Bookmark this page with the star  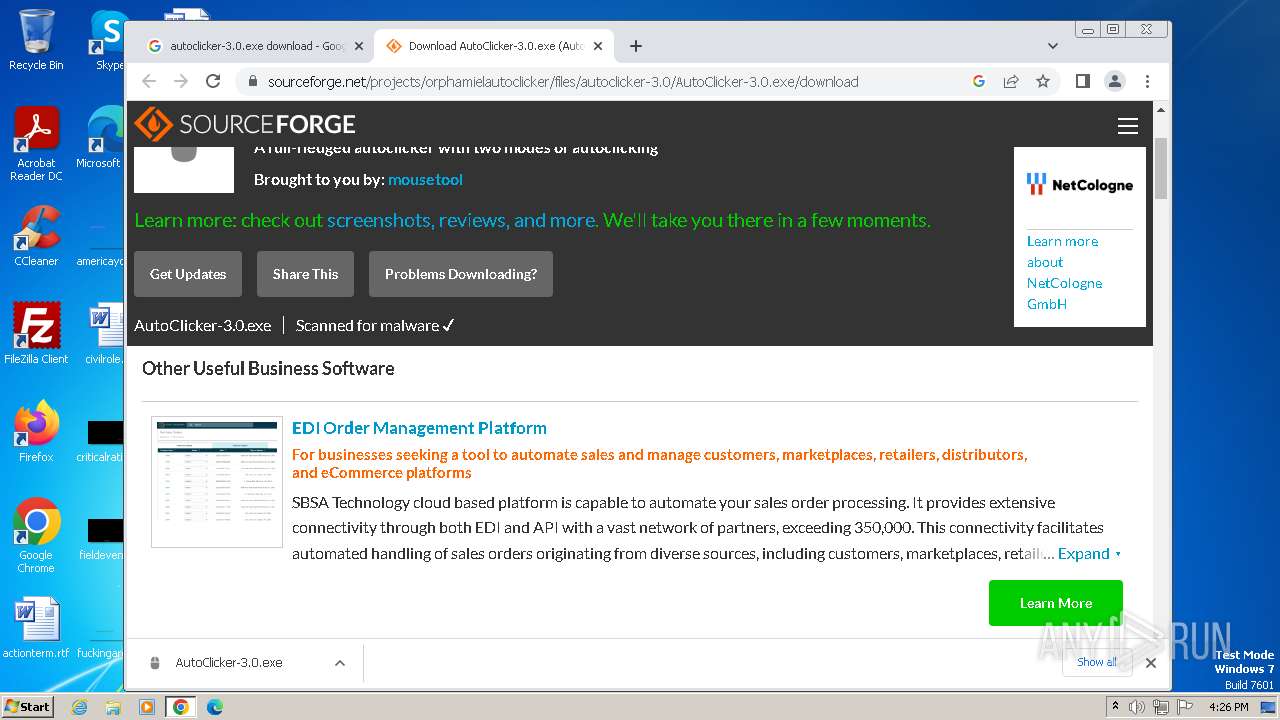pos(1043,81)
